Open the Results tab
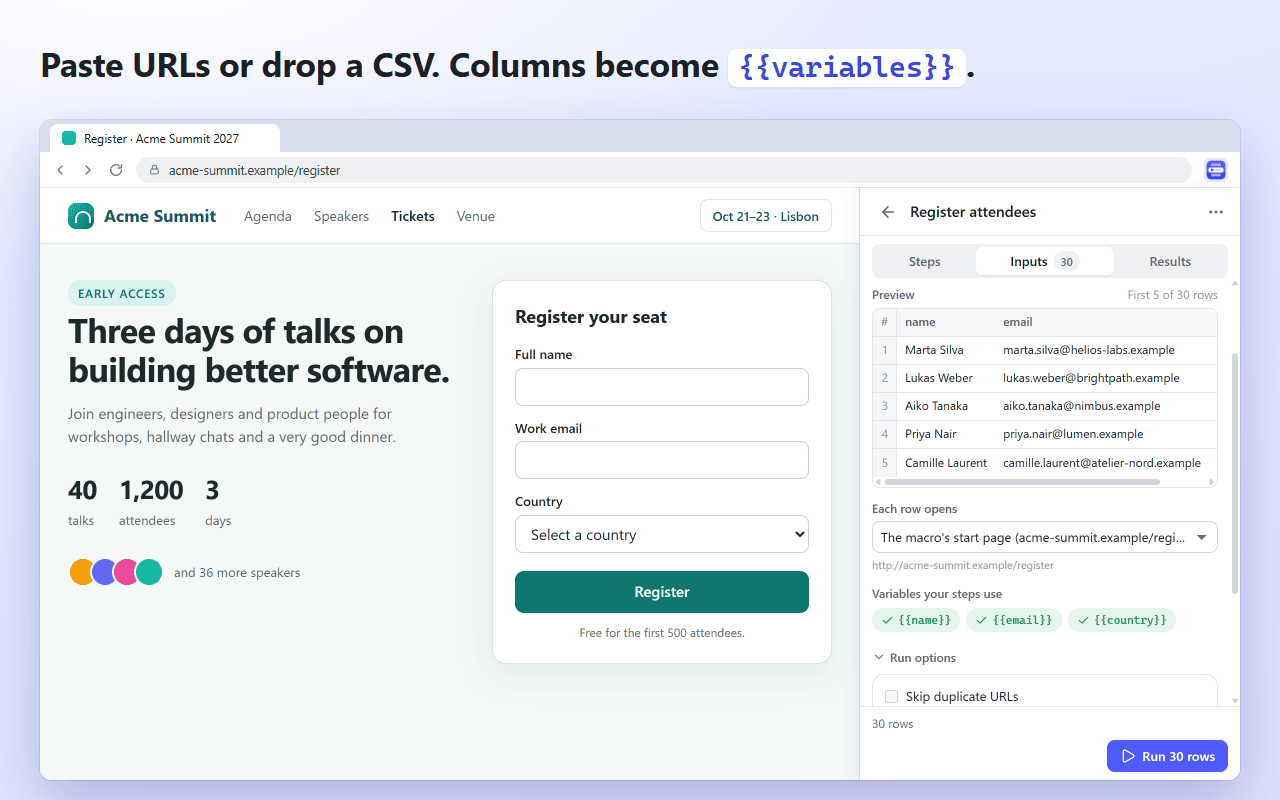Image resolution: width=1280 pixels, height=800 pixels. pyautogui.click(x=1170, y=261)
